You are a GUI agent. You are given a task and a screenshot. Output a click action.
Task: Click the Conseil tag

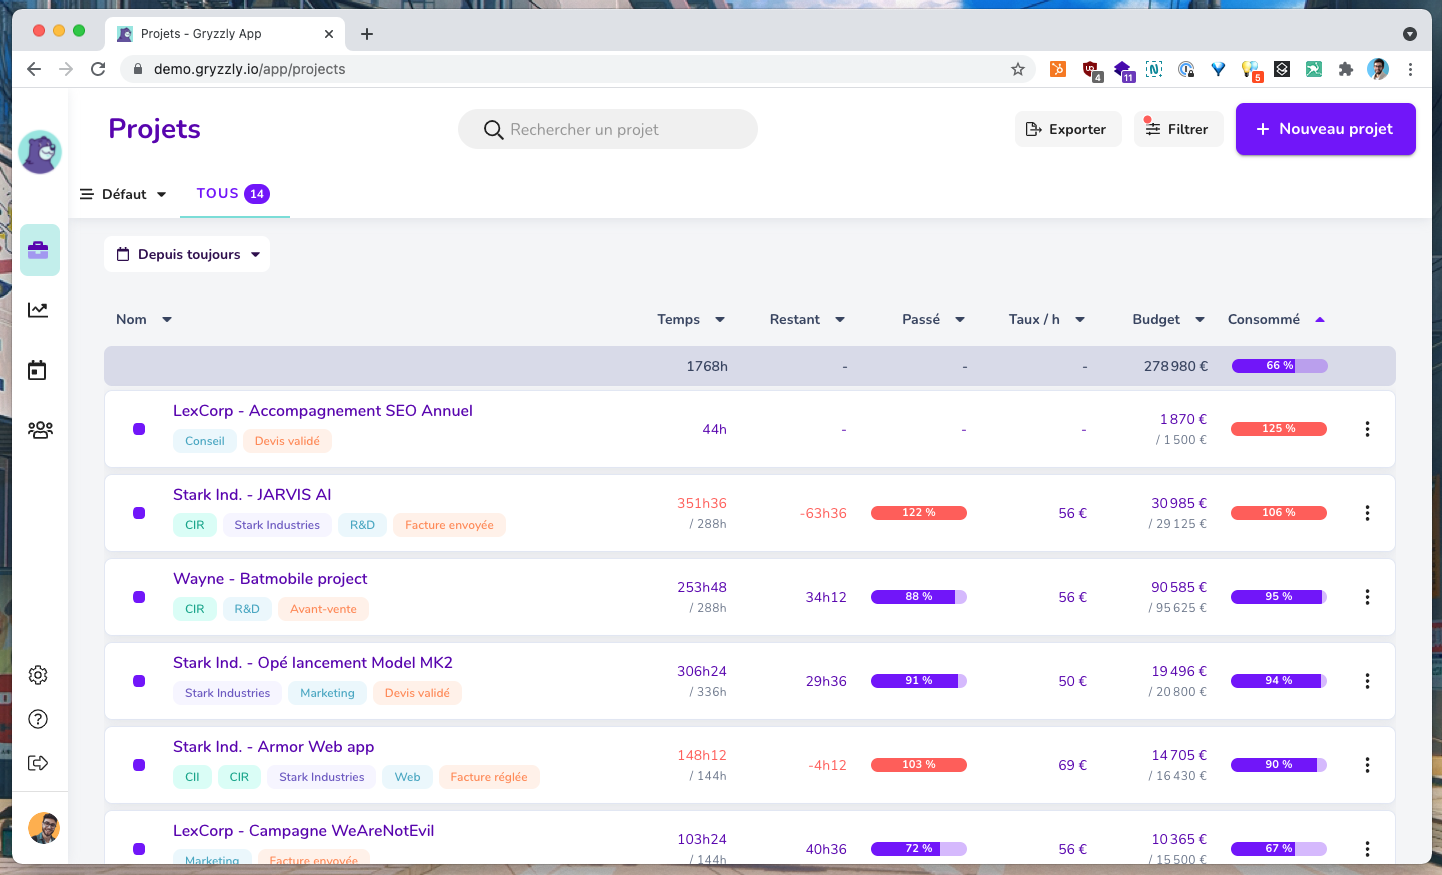205,441
